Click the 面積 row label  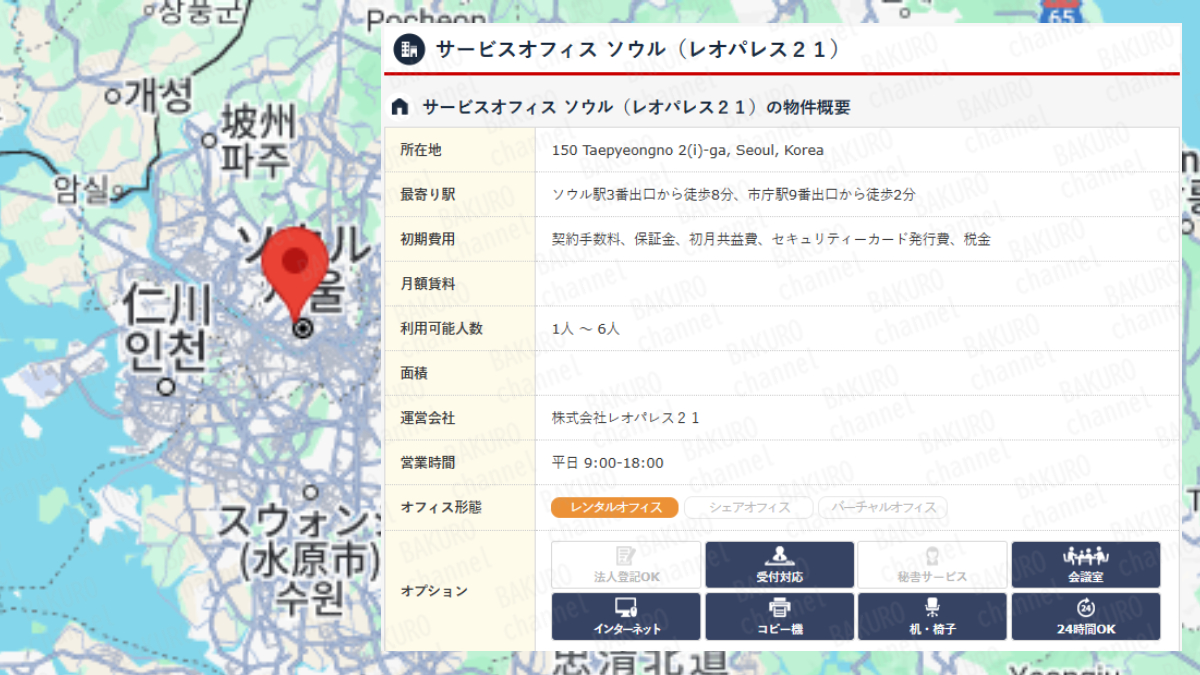(414, 373)
